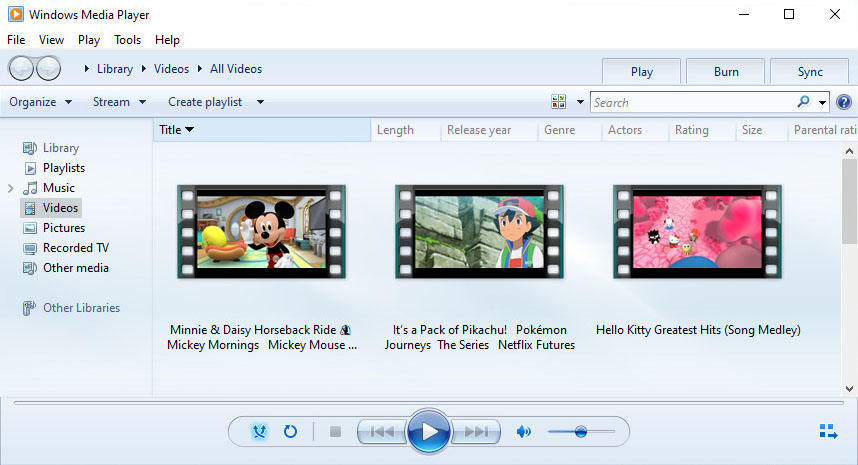Screen dimensions: 858x465
Task: Click the Hello Kitty Greatest Hits title text
Action: [x=698, y=330]
